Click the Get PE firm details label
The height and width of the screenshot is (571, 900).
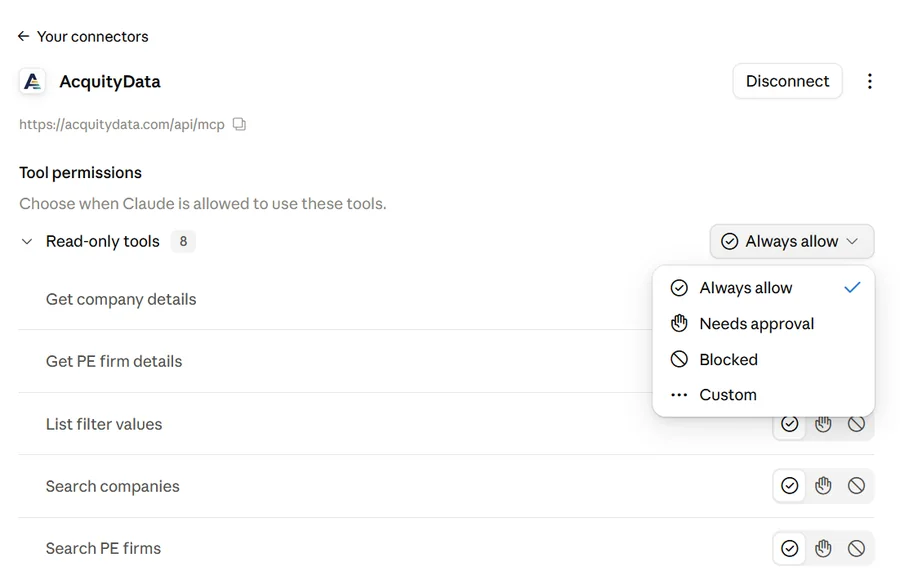click(114, 362)
